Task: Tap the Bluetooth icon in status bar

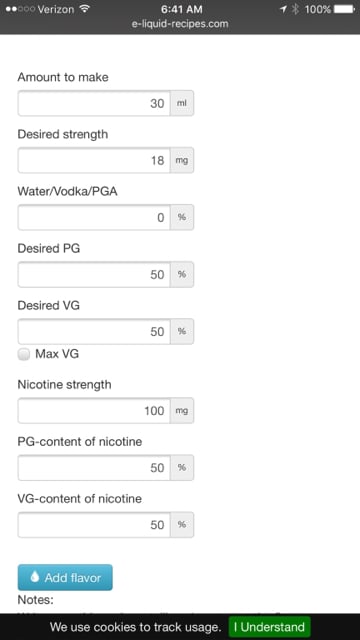Action: click(295, 9)
